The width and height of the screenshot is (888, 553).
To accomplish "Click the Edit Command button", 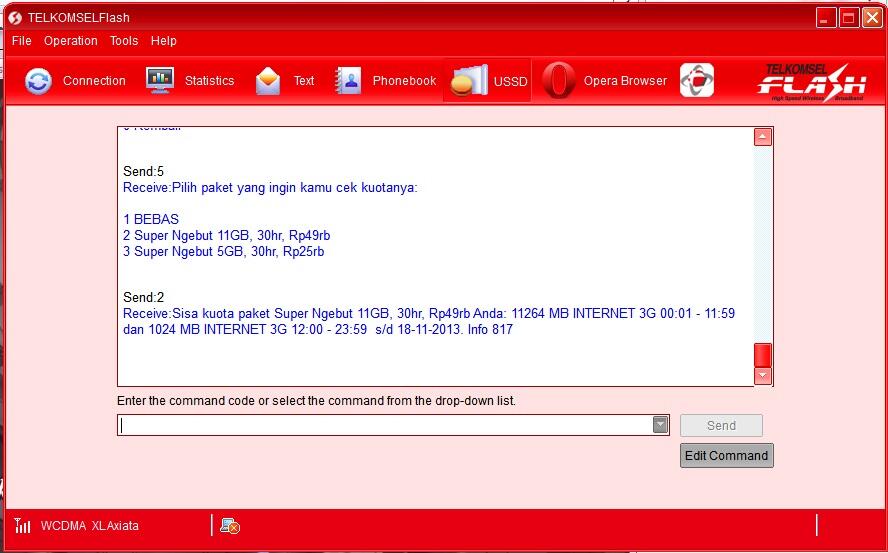I will (727, 456).
